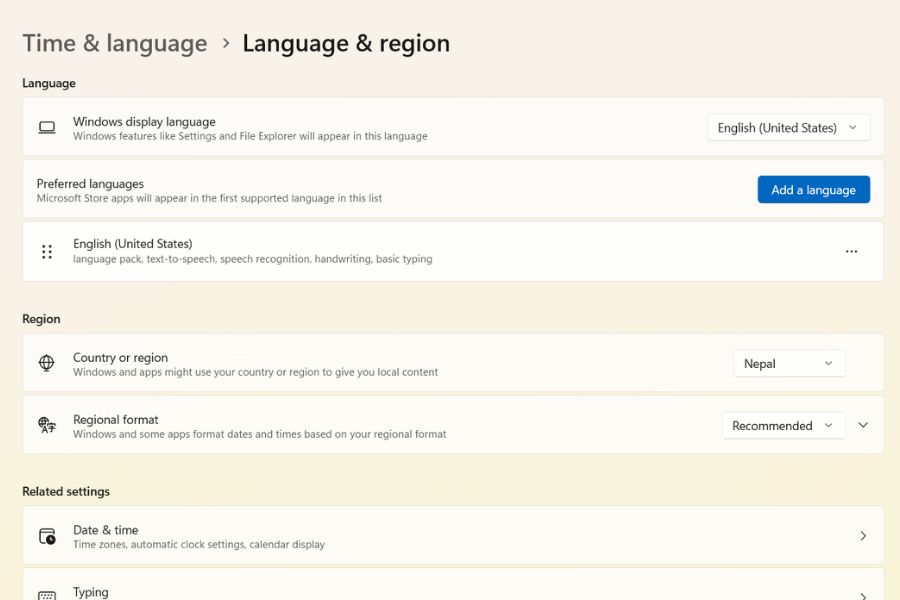Click the Add a language button

(813, 190)
